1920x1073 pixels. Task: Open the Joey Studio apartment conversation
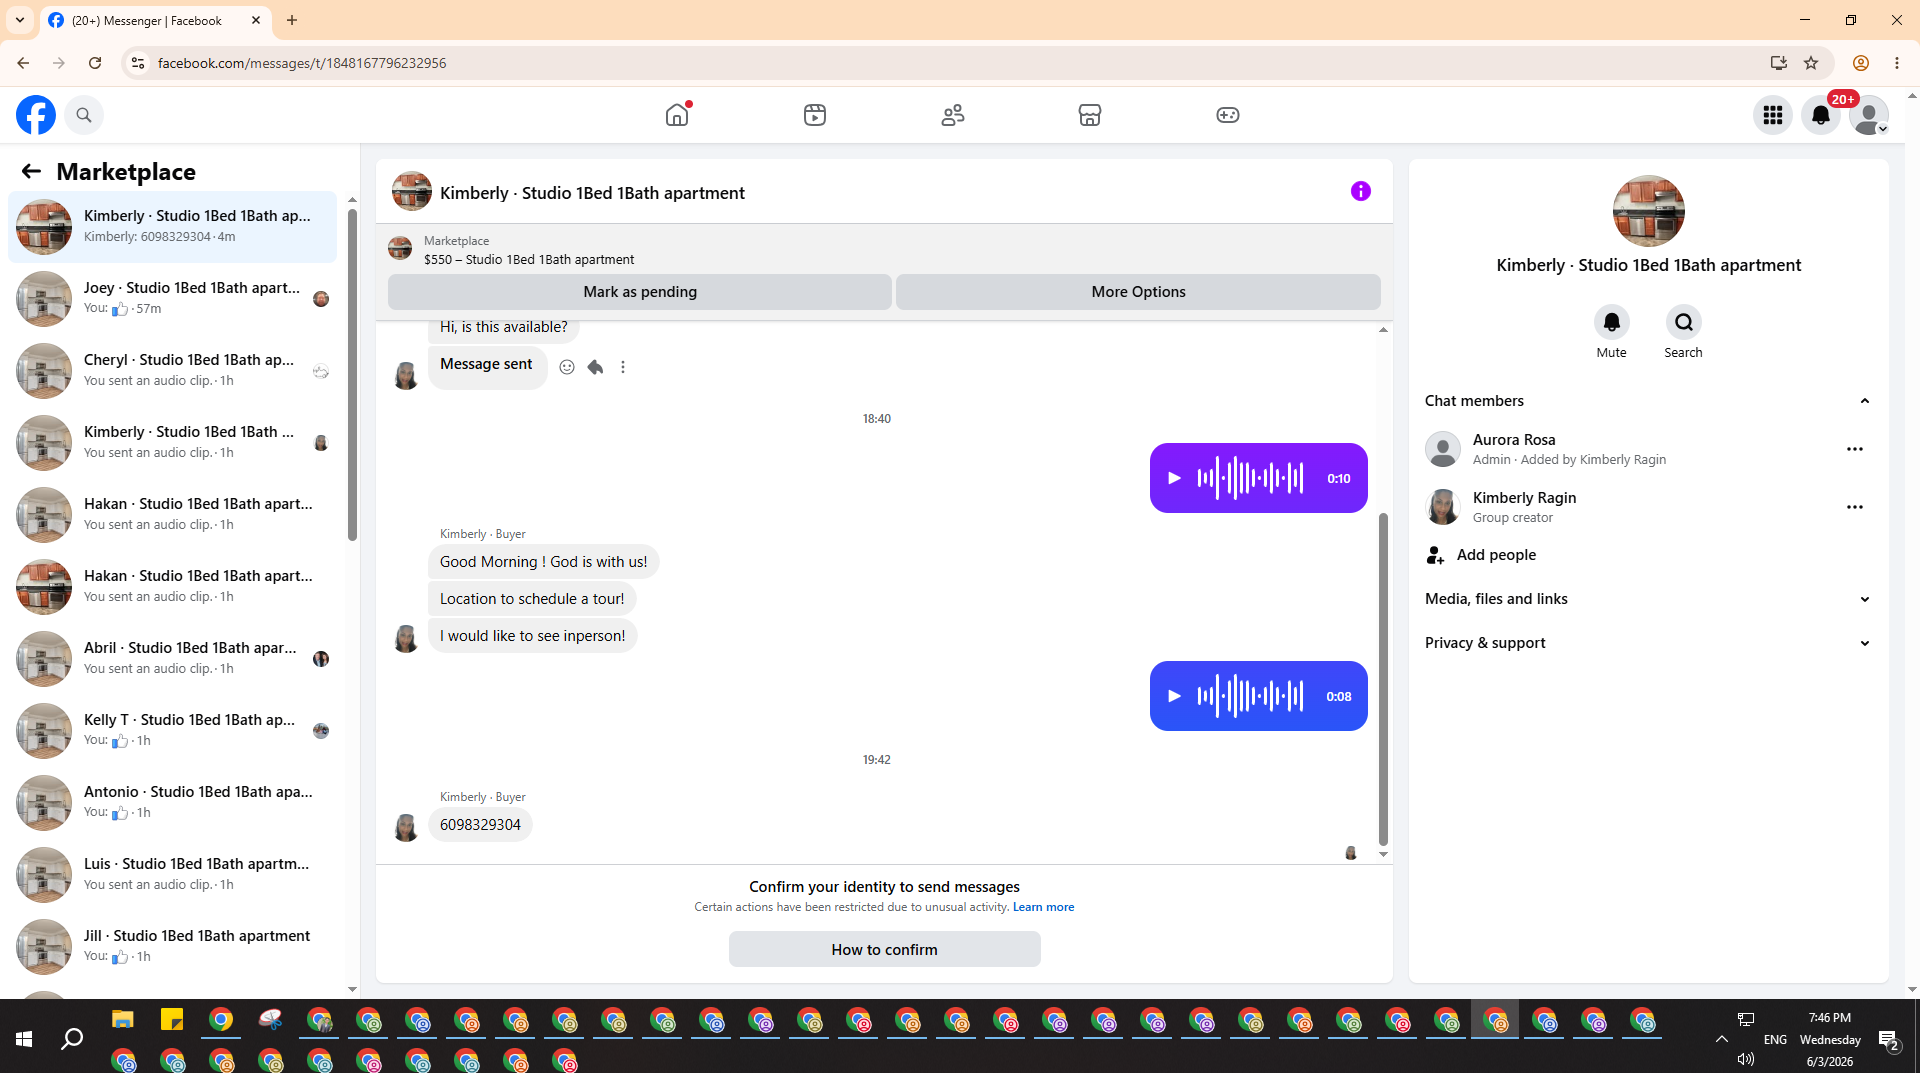(x=173, y=299)
